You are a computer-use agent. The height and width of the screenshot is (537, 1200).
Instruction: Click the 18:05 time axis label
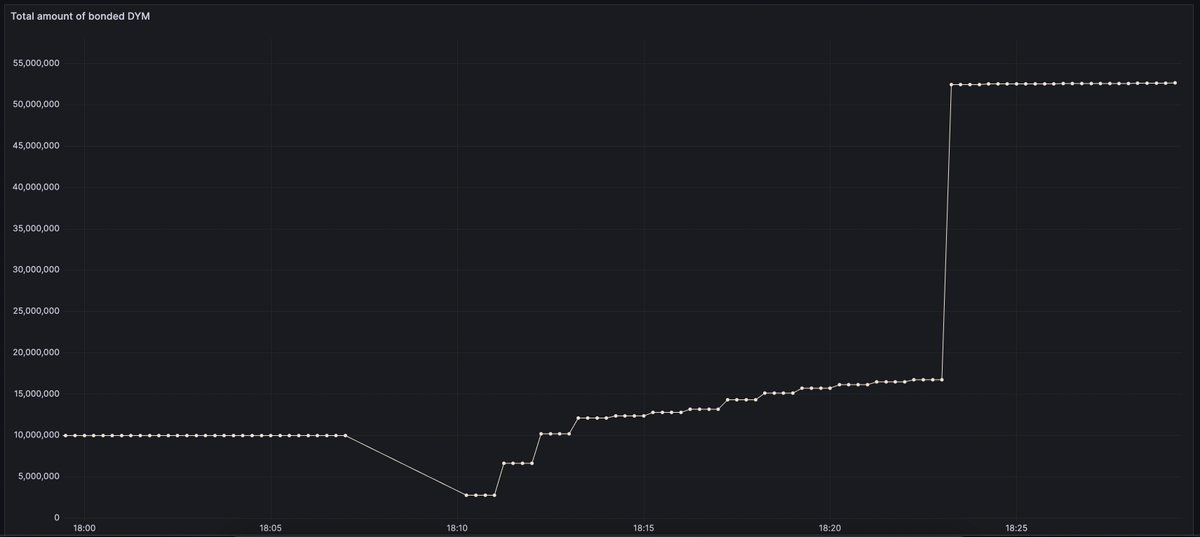270,528
